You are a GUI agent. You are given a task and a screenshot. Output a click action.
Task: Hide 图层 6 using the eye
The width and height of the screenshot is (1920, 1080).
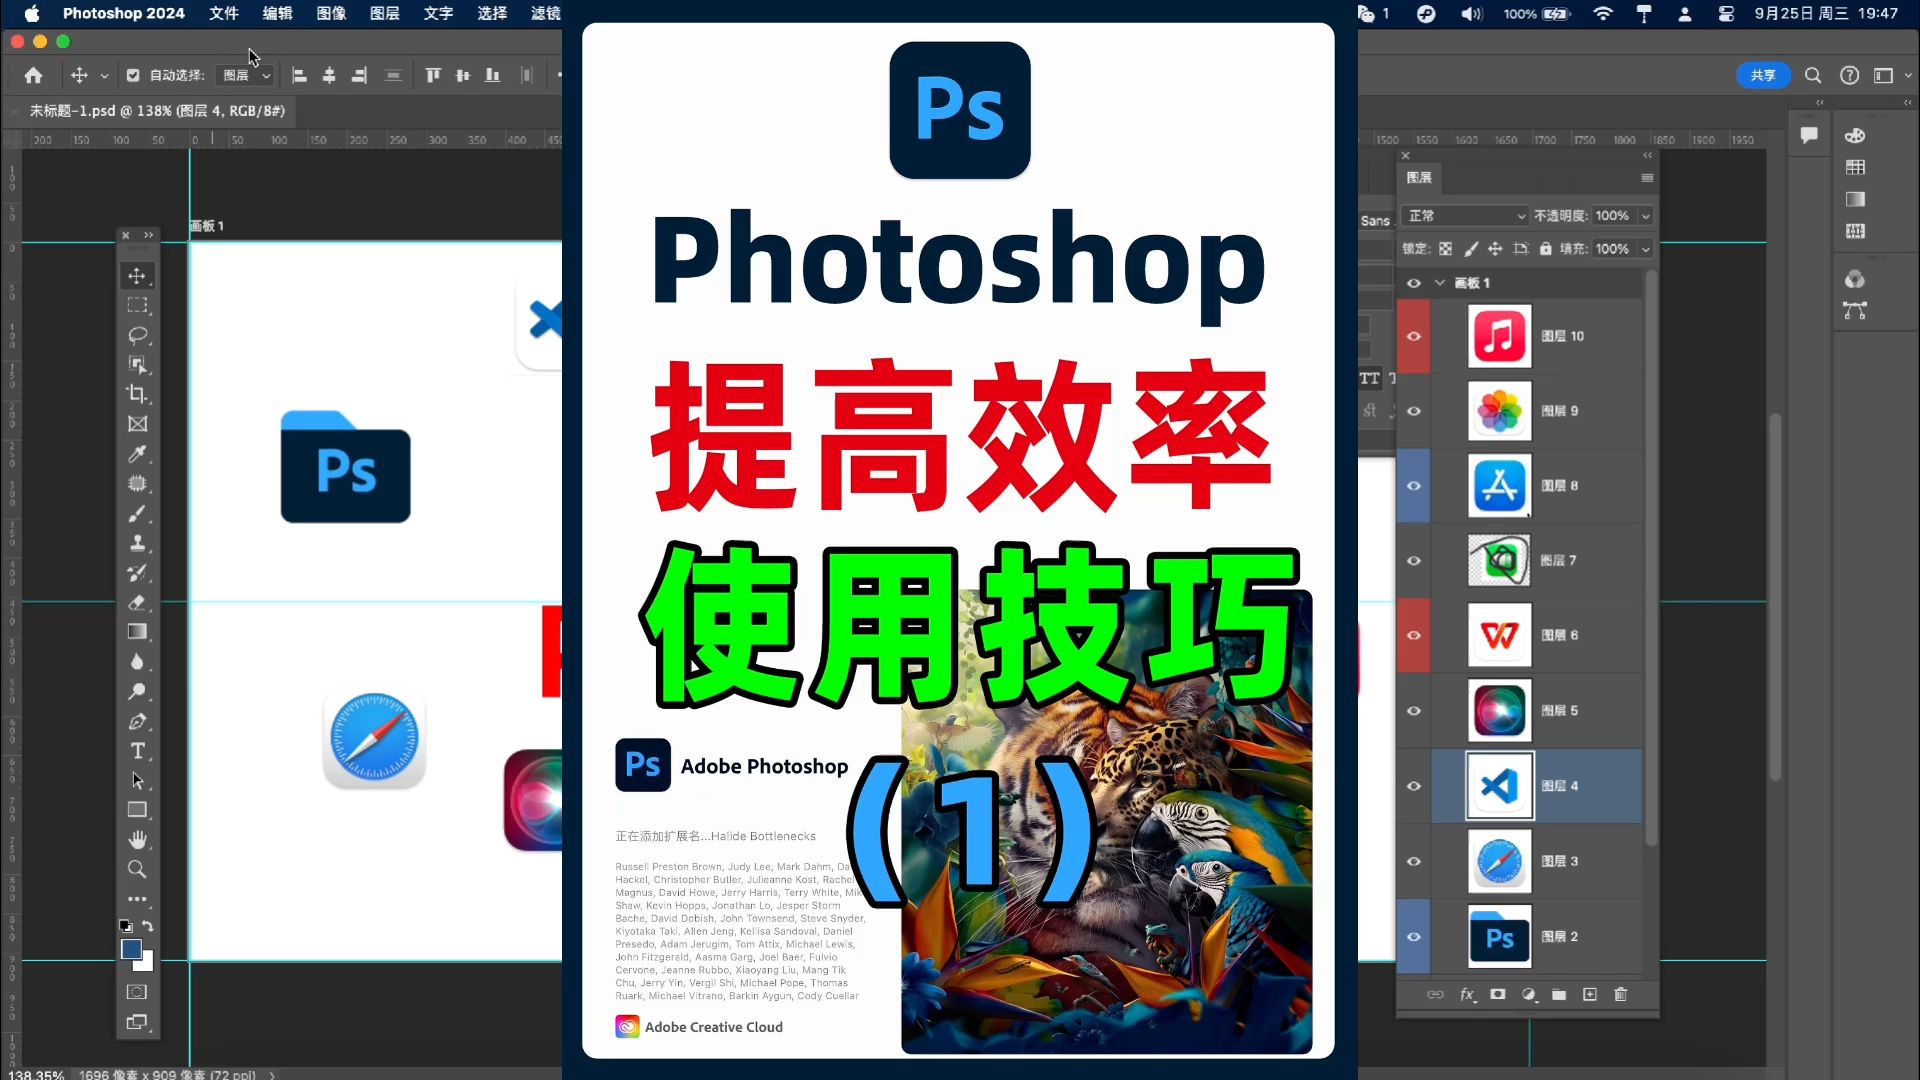[1414, 635]
